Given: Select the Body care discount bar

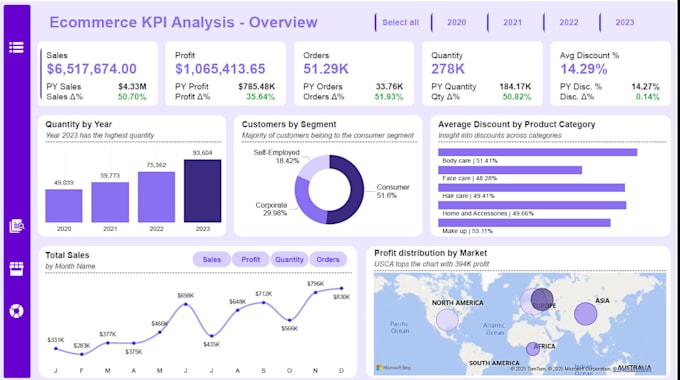Looking at the screenshot, I should 537,152.
